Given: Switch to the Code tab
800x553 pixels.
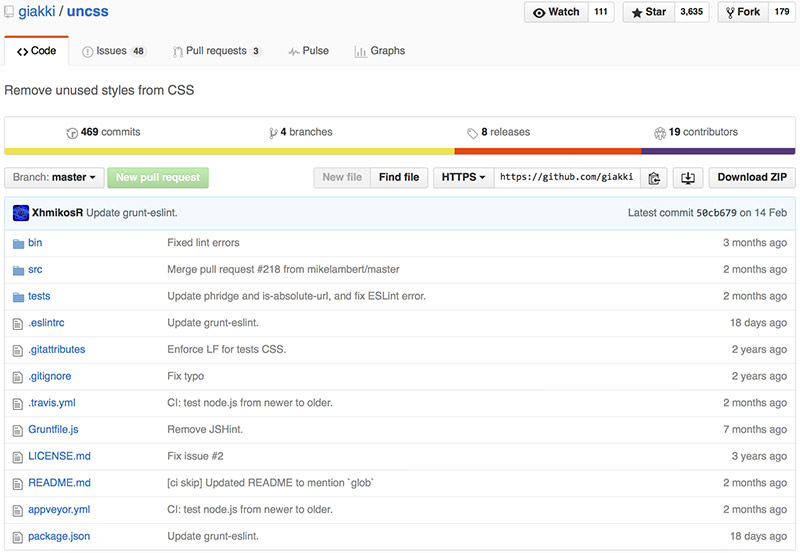Looking at the screenshot, I should click(x=36, y=51).
